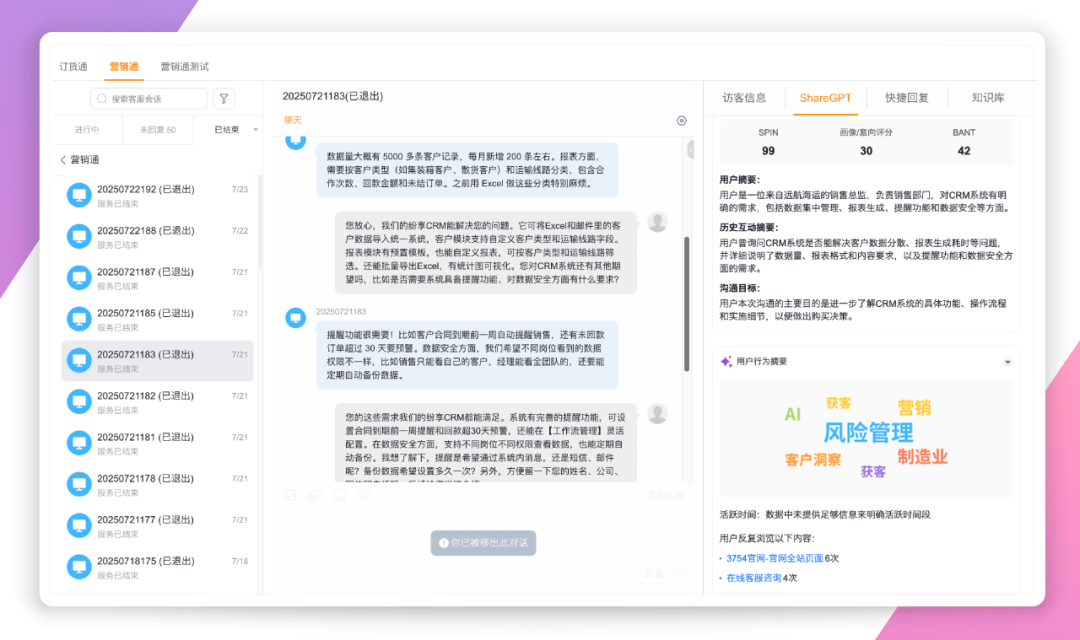Open chat settings target icon

pyautogui.click(x=682, y=121)
